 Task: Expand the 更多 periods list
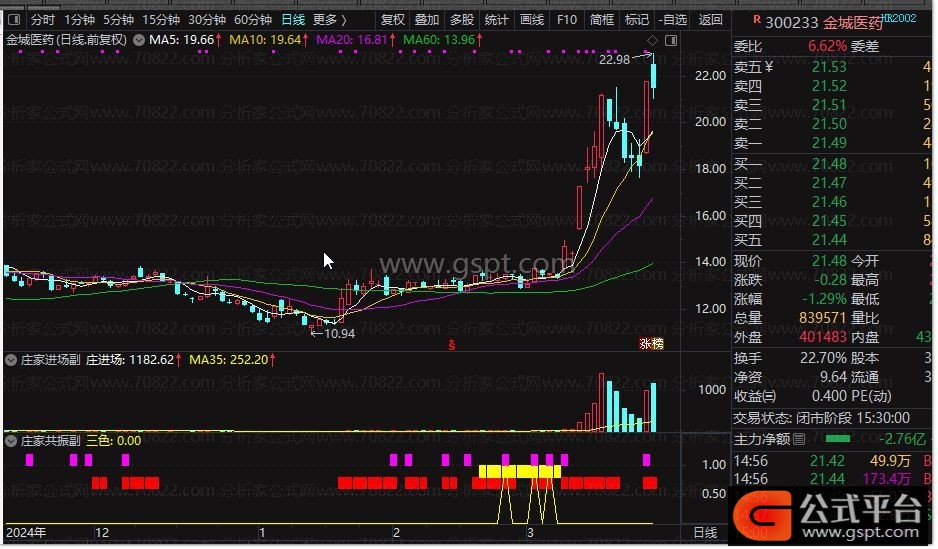[330, 20]
